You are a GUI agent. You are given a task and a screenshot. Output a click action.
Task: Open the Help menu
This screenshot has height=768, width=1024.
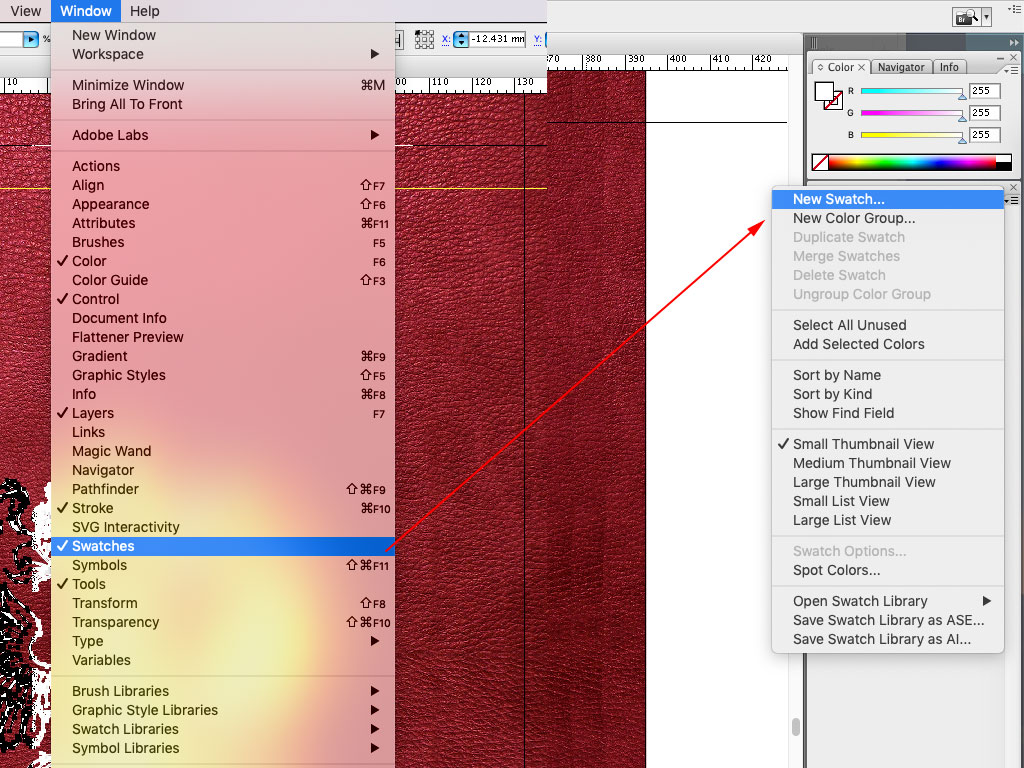pyautogui.click(x=144, y=11)
